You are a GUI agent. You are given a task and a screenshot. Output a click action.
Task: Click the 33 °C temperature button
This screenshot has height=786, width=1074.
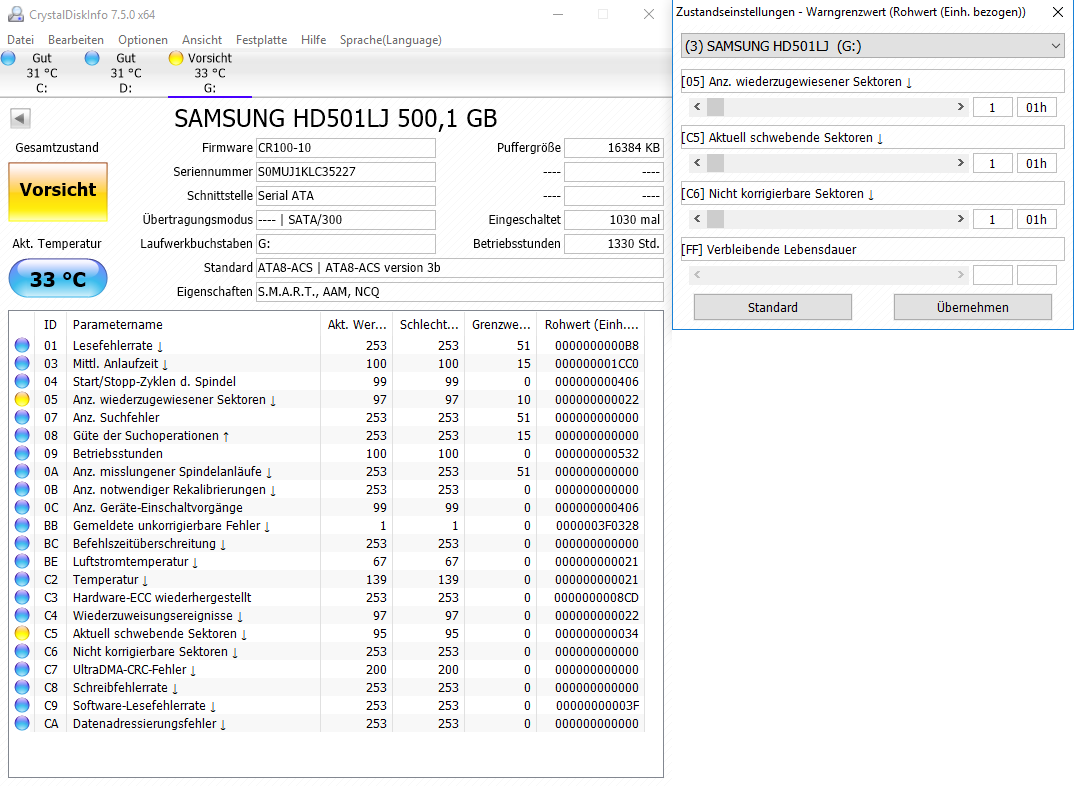tap(58, 279)
